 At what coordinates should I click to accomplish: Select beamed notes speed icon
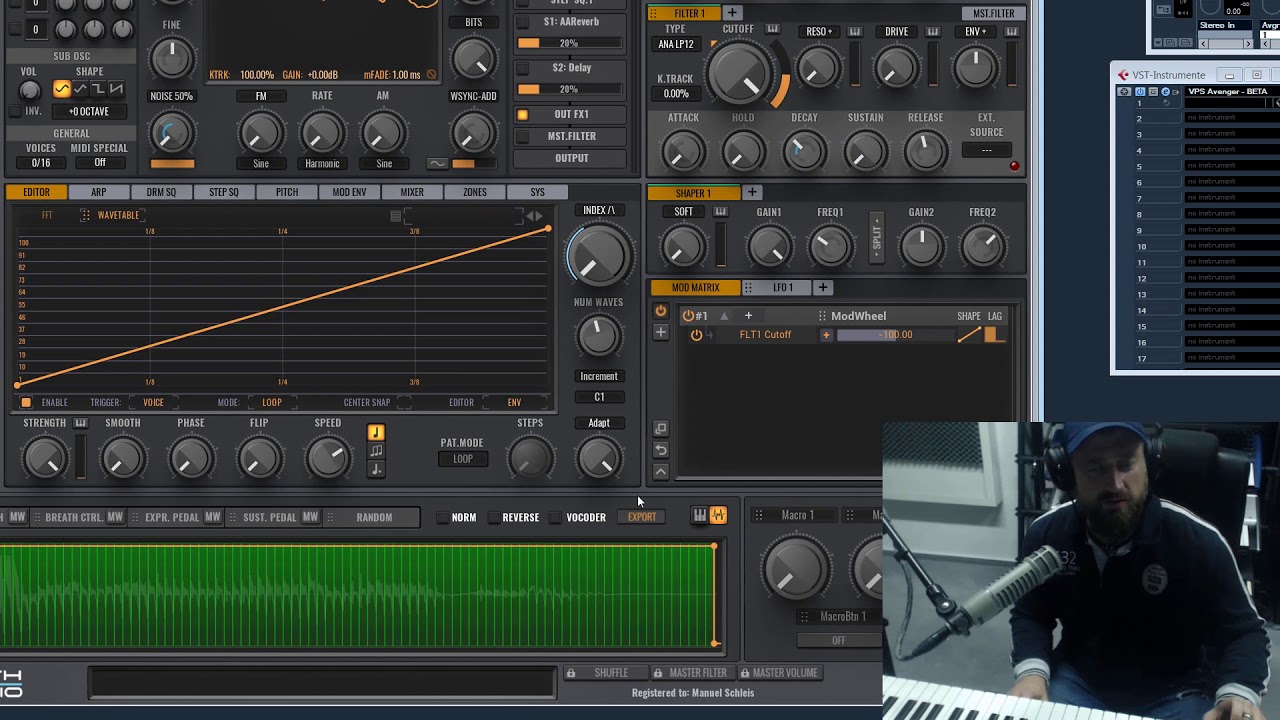(376, 451)
